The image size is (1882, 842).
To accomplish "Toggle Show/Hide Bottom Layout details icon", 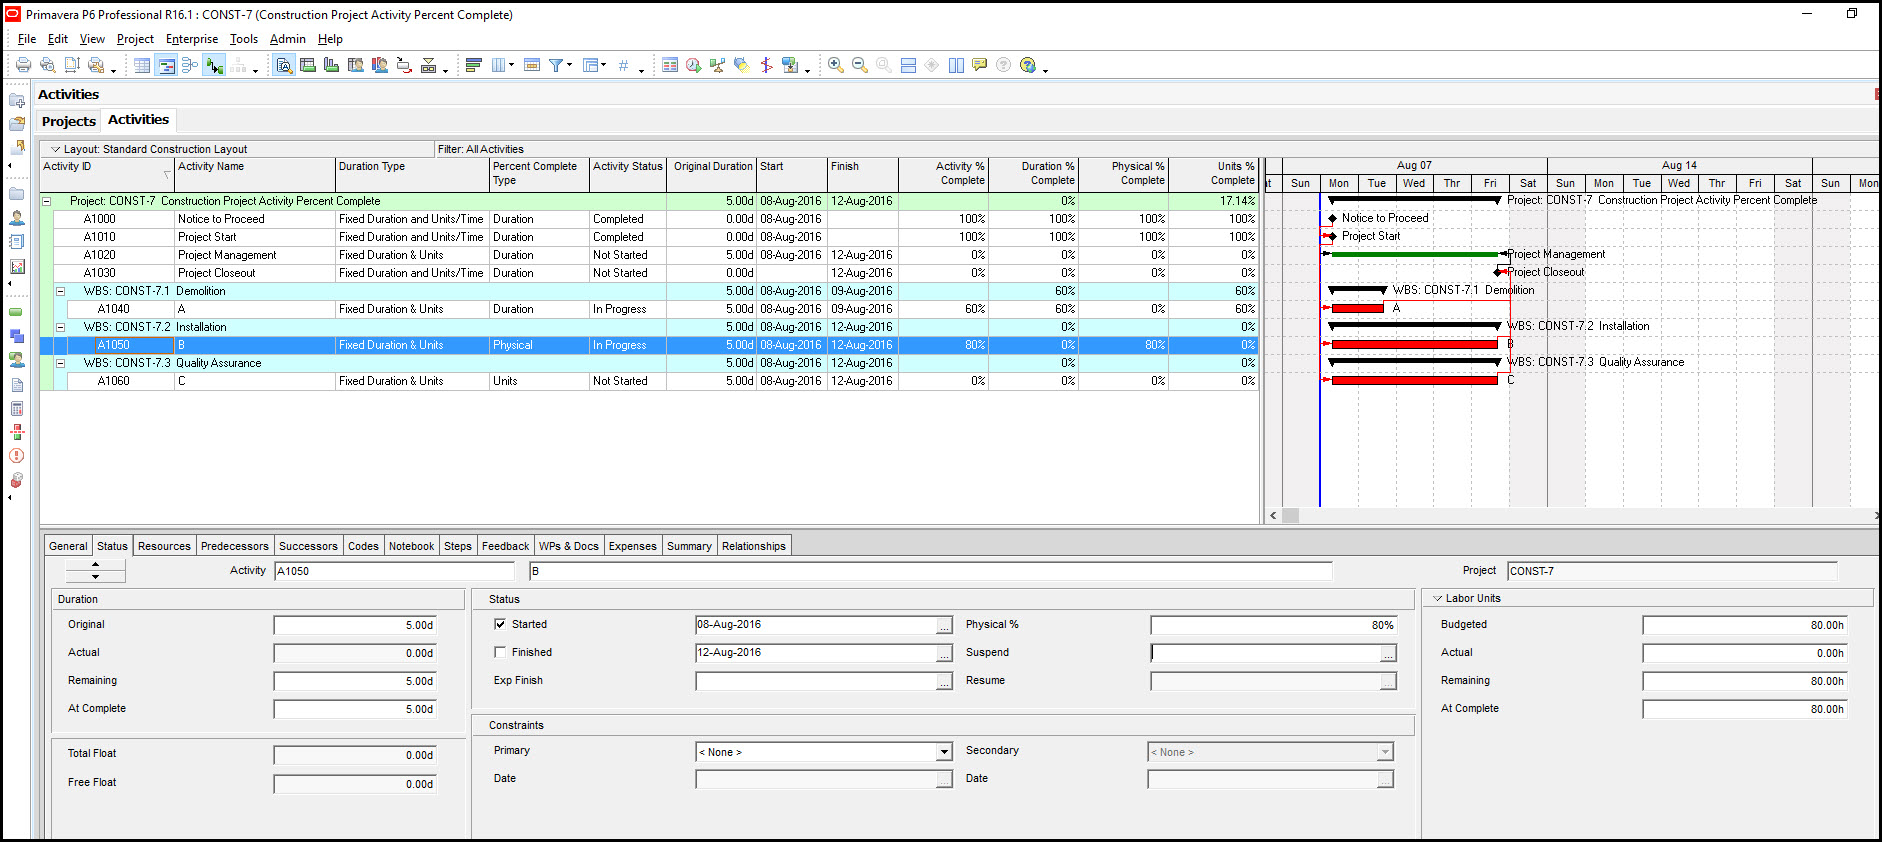I will (284, 65).
